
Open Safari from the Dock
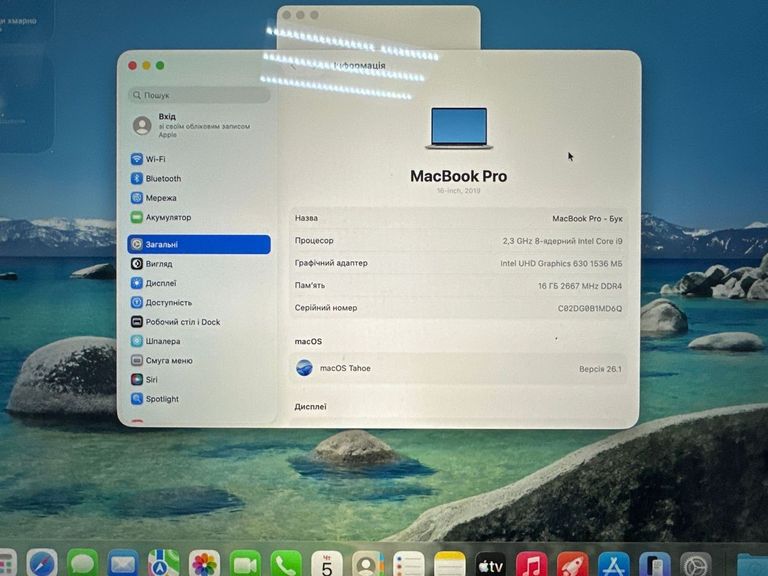click(42, 564)
